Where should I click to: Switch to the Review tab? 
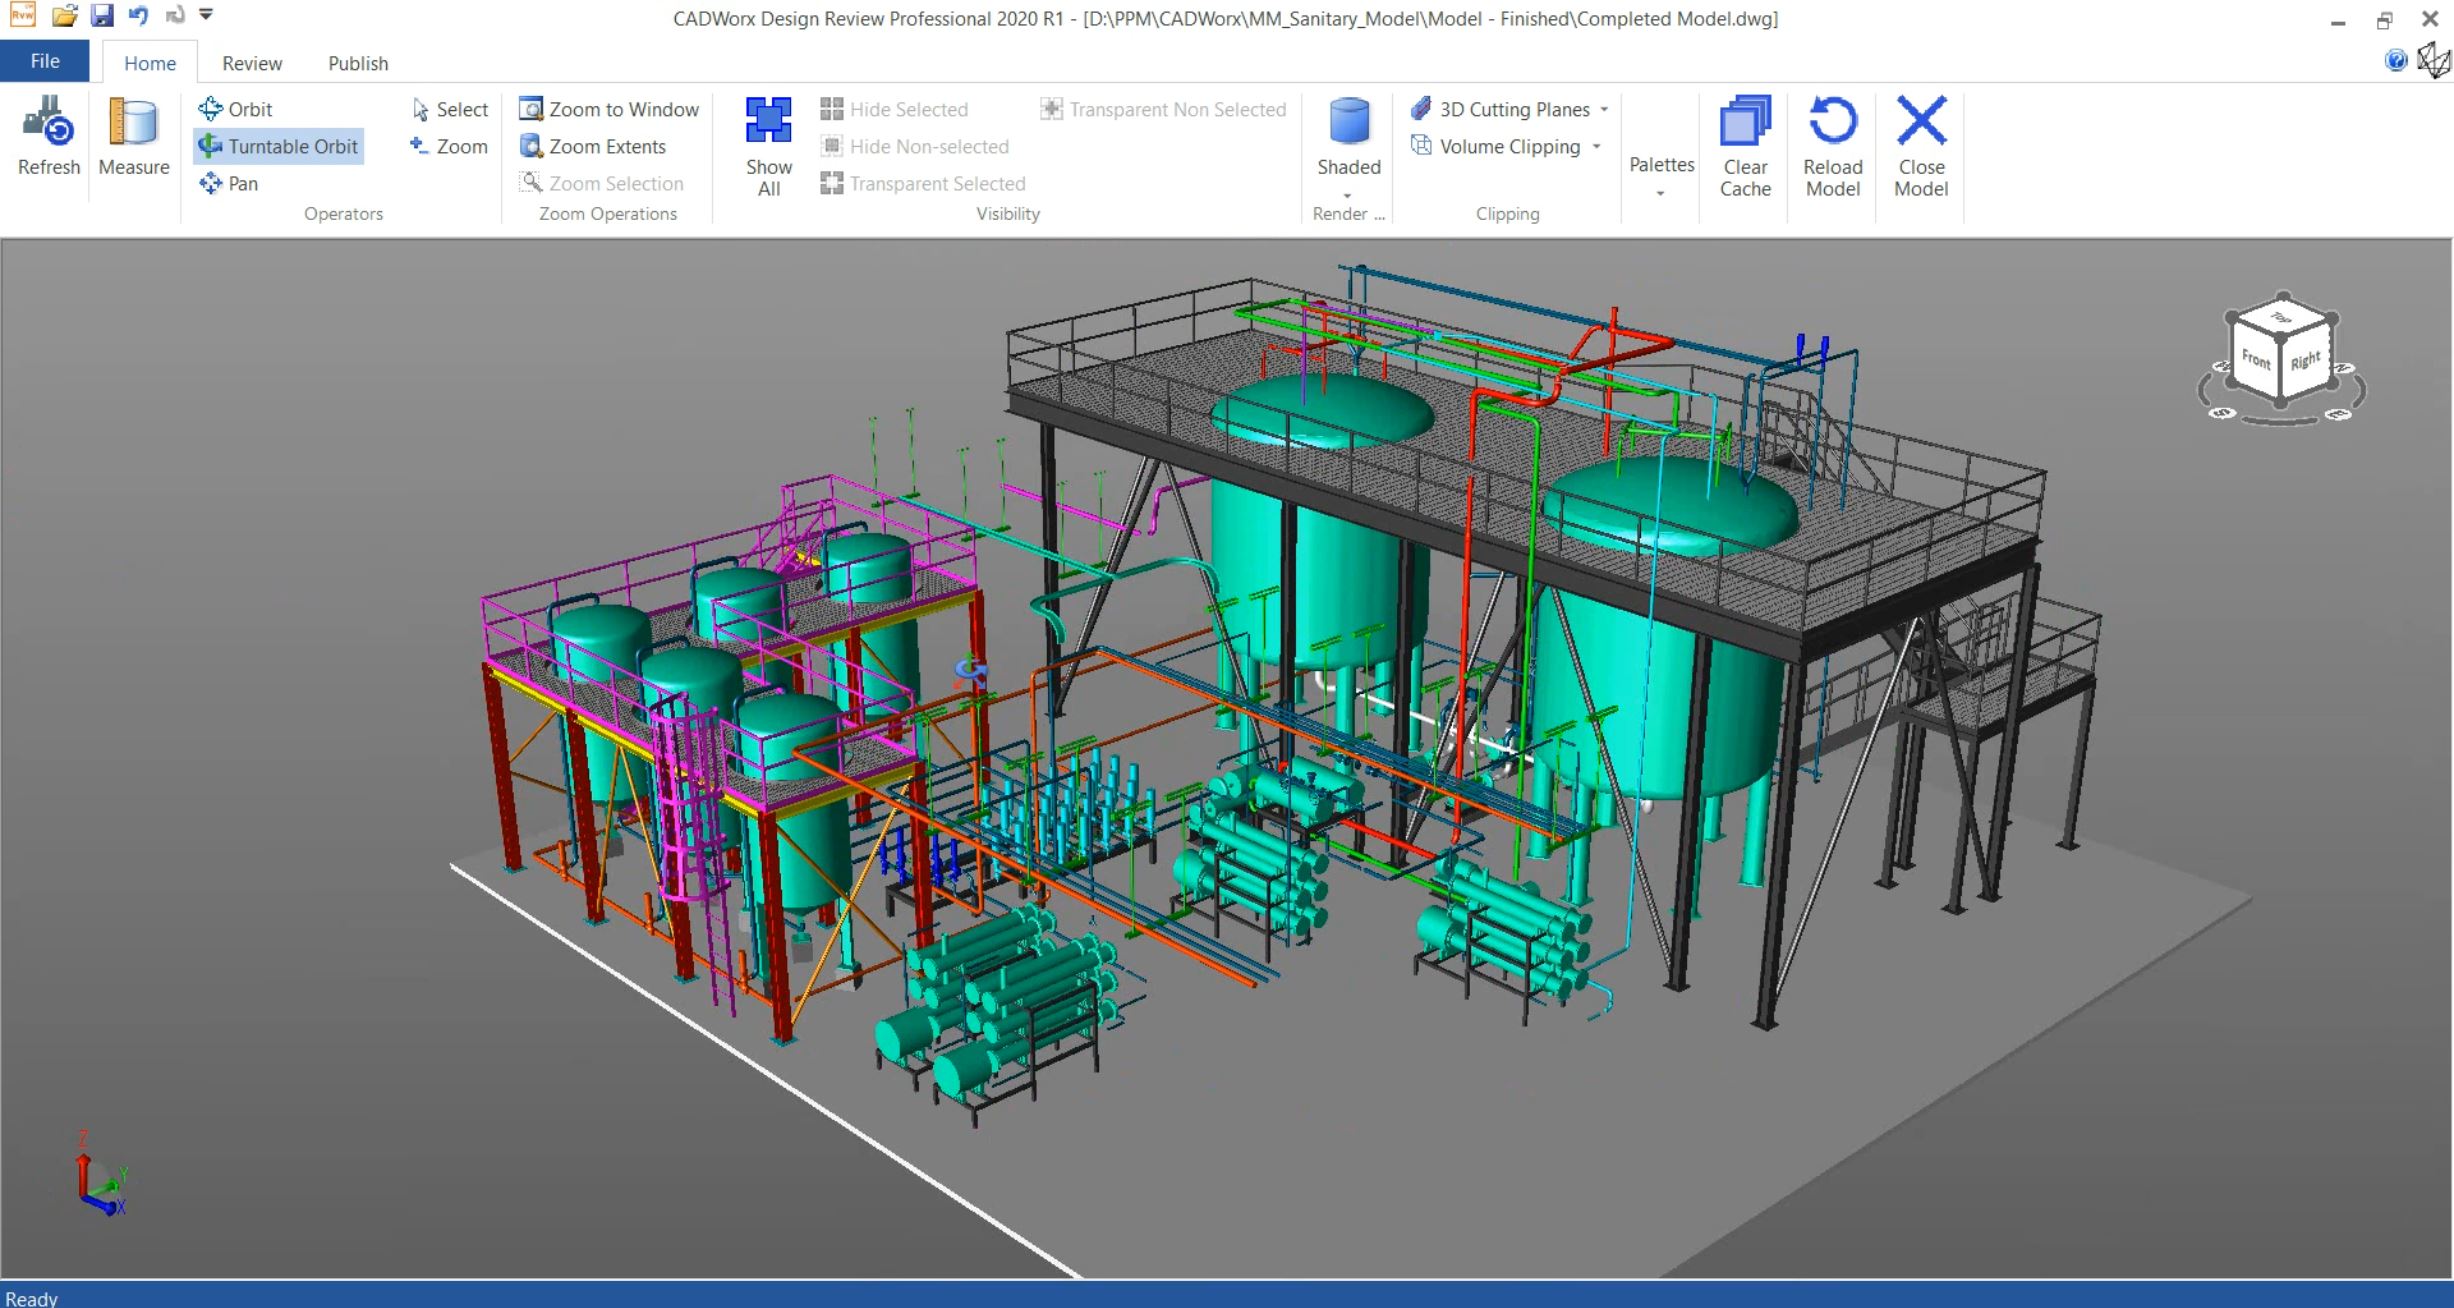click(x=251, y=63)
